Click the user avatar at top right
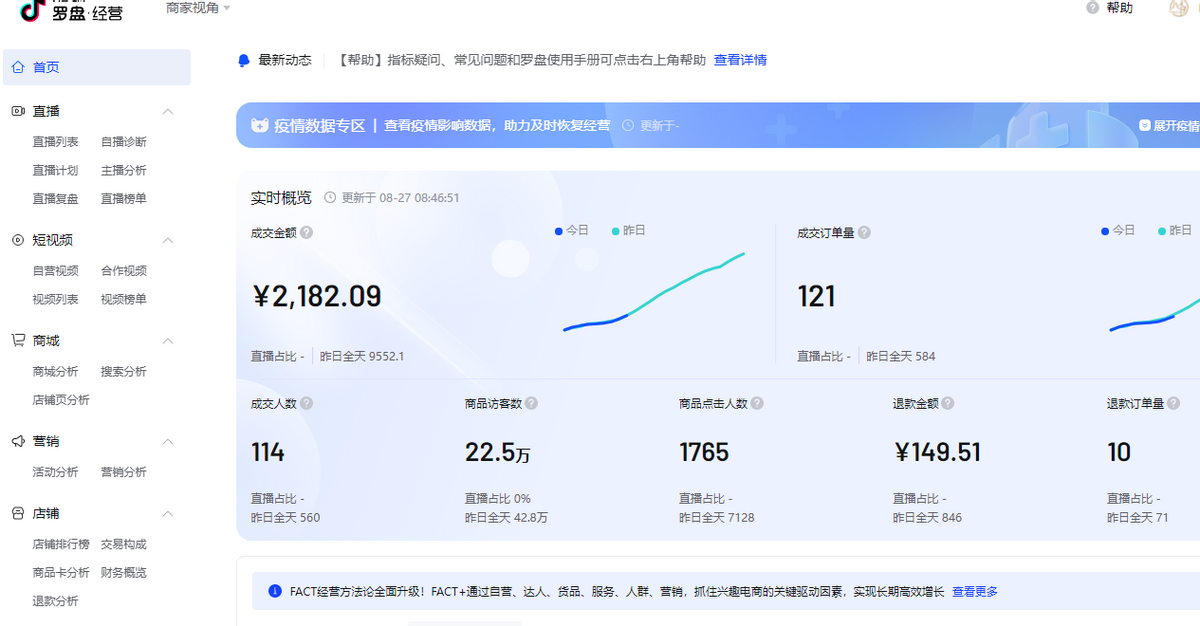Viewport: 1200px width, 626px height. pos(1180,8)
